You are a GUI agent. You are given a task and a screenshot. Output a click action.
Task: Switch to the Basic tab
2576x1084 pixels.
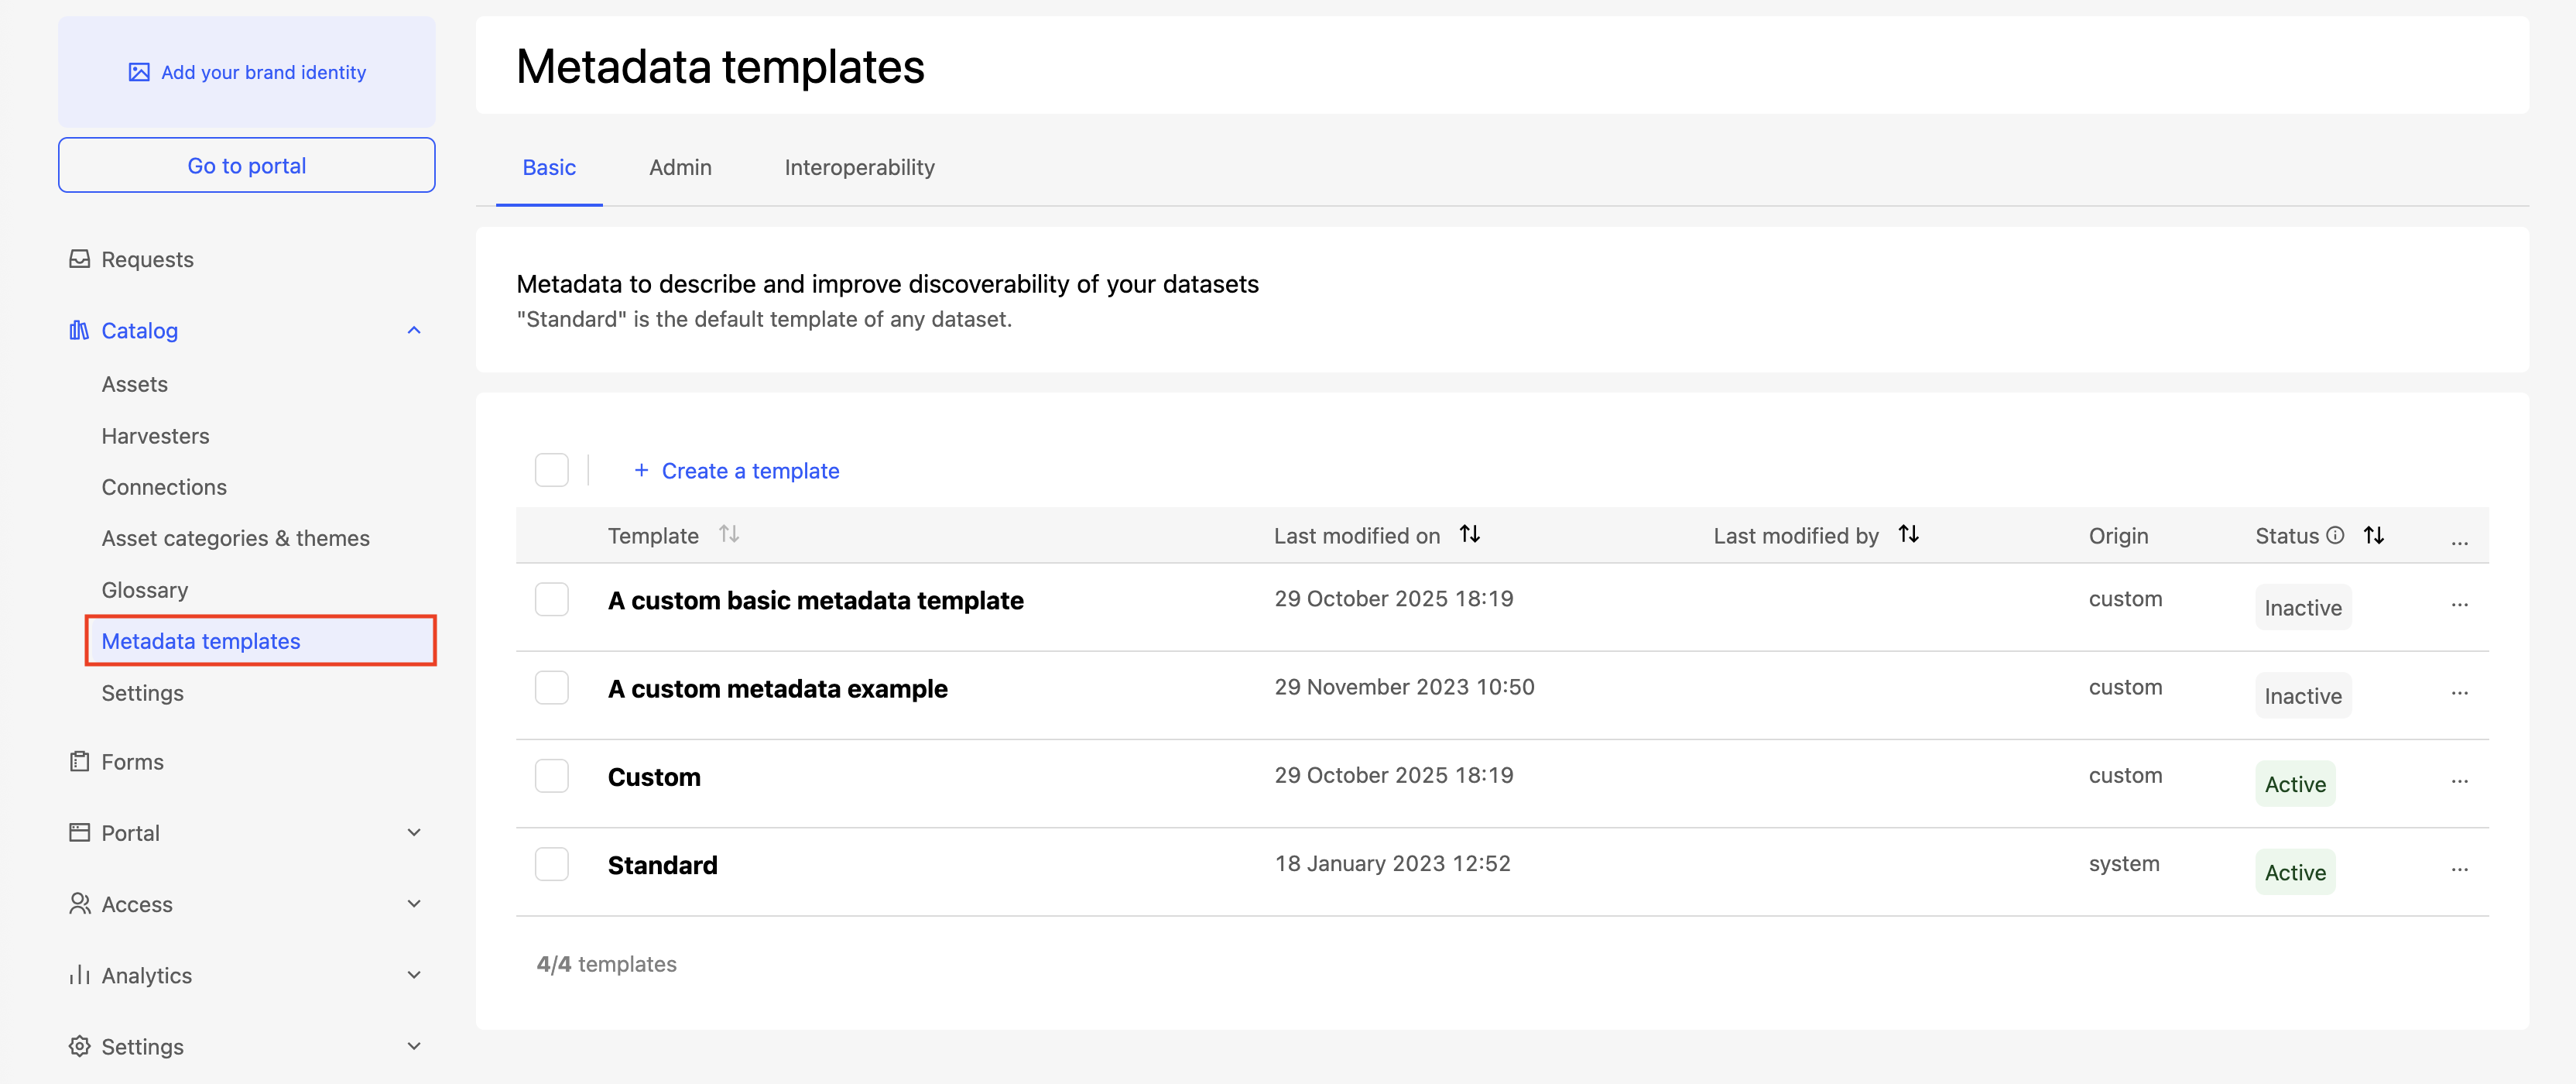pyautogui.click(x=549, y=167)
